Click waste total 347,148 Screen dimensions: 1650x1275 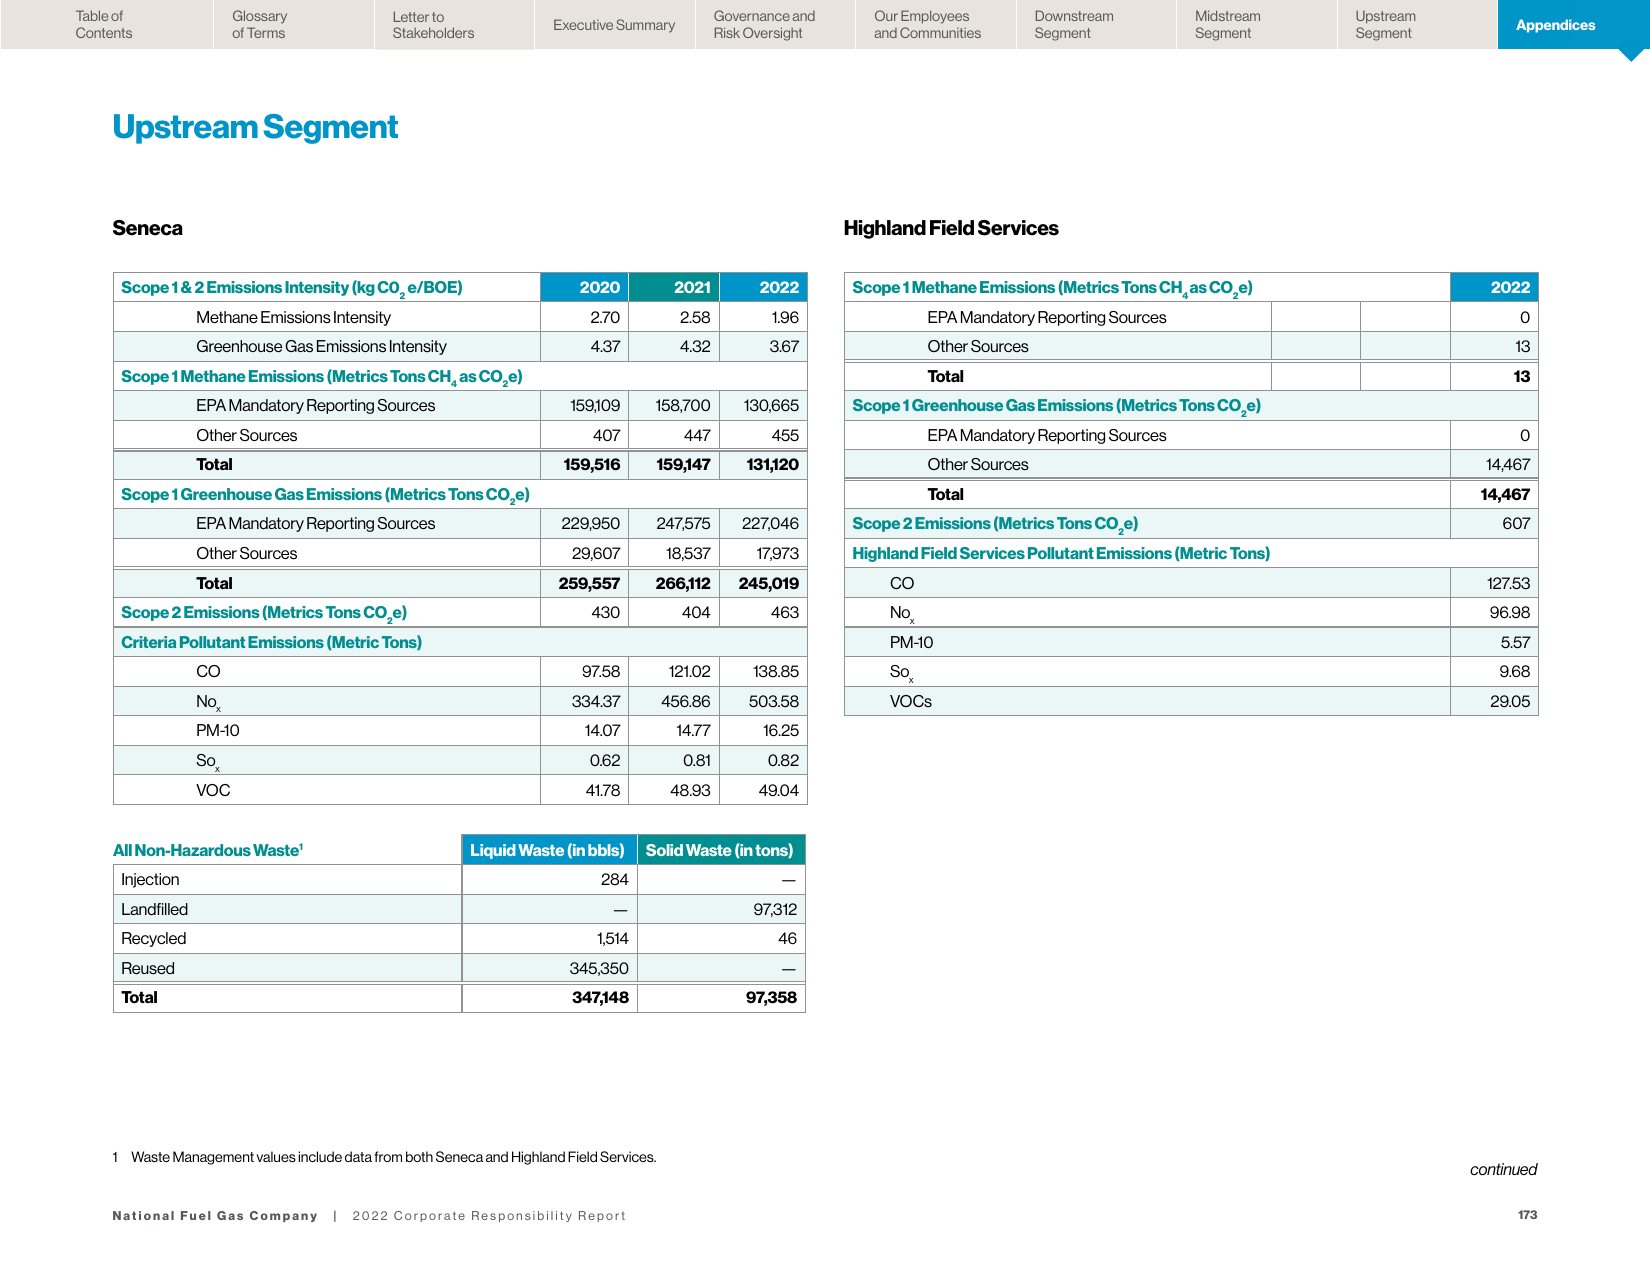click(x=600, y=997)
